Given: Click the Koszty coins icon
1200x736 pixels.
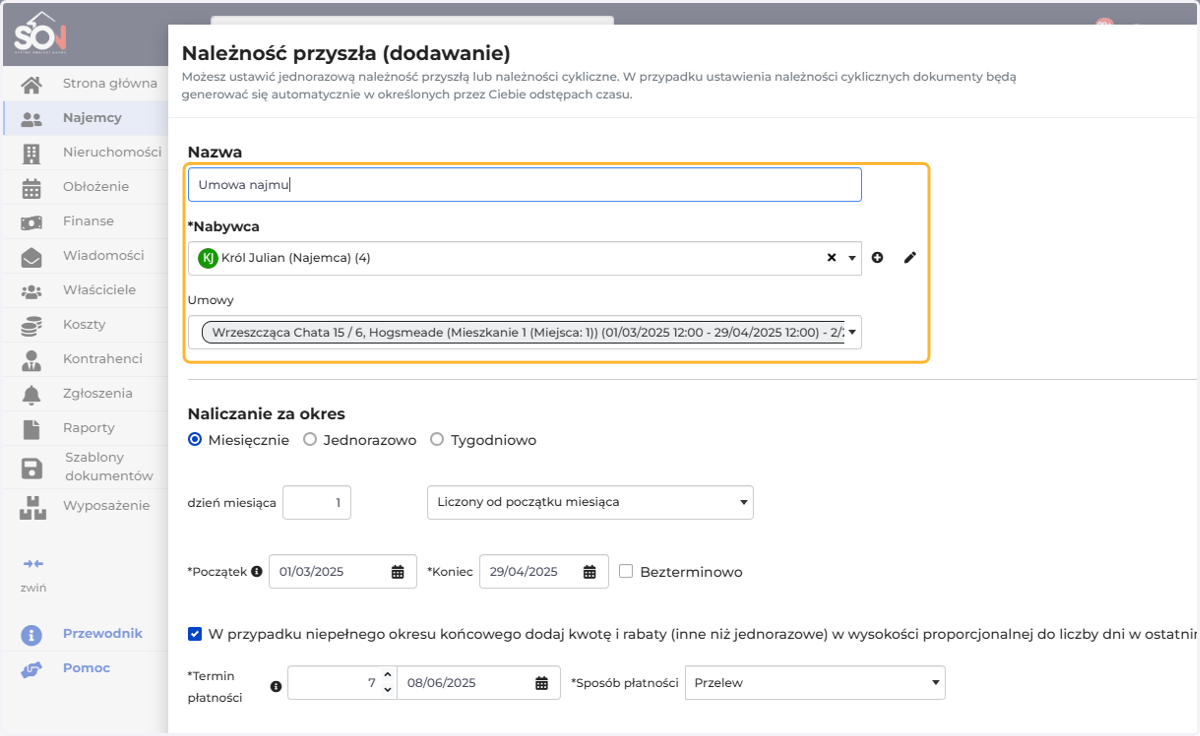Looking at the screenshot, I should tap(32, 325).
